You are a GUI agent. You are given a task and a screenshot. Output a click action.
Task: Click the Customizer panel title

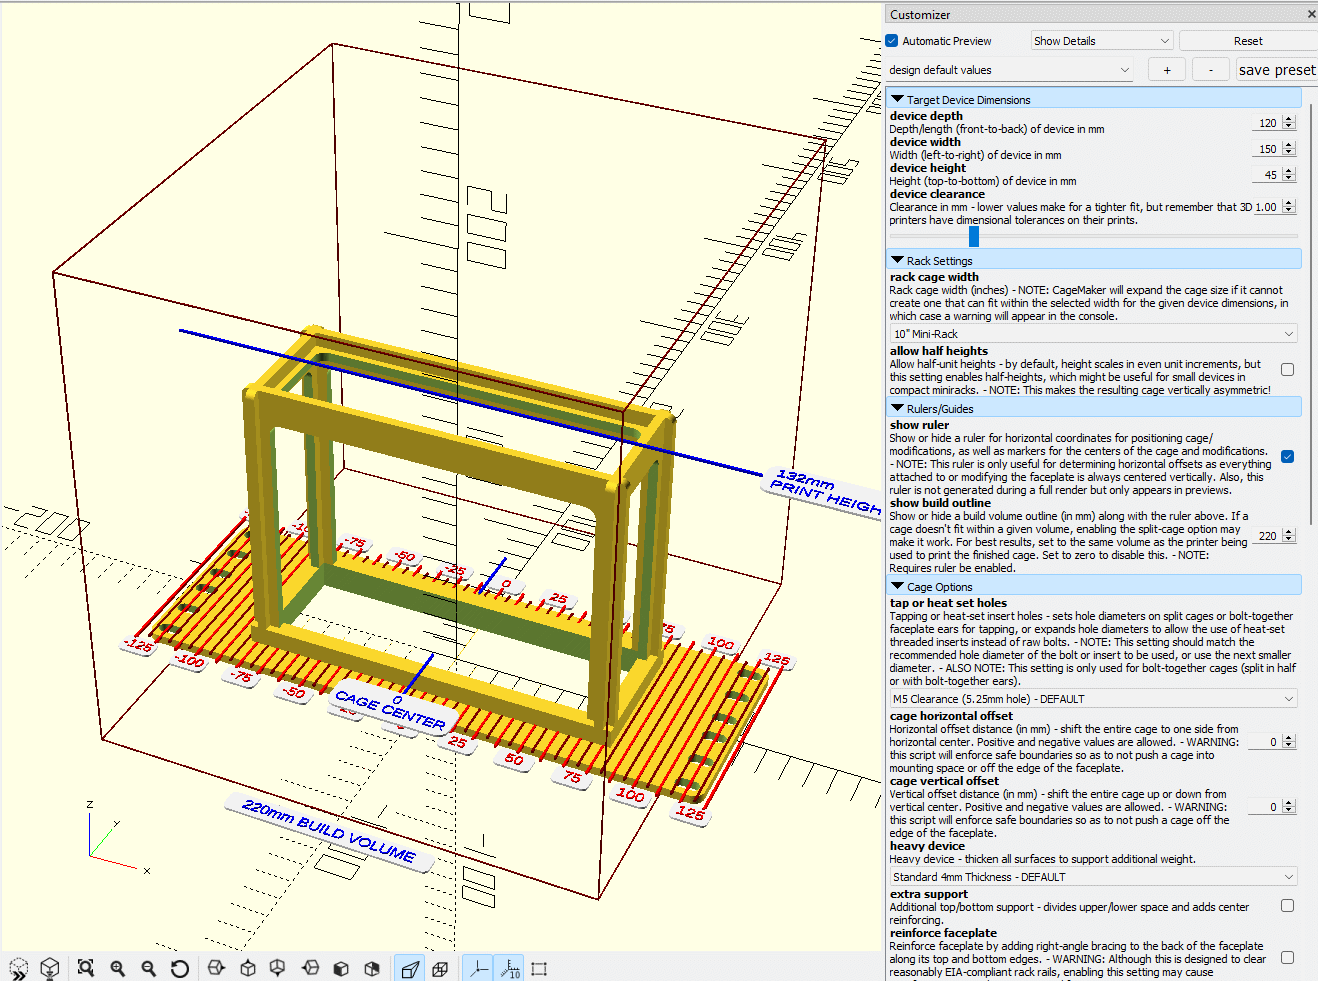[920, 14]
